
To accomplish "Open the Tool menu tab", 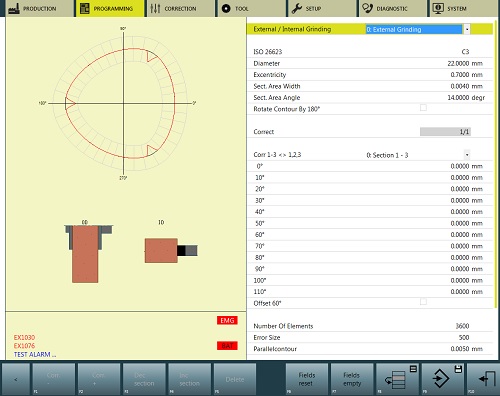I will [252, 8].
